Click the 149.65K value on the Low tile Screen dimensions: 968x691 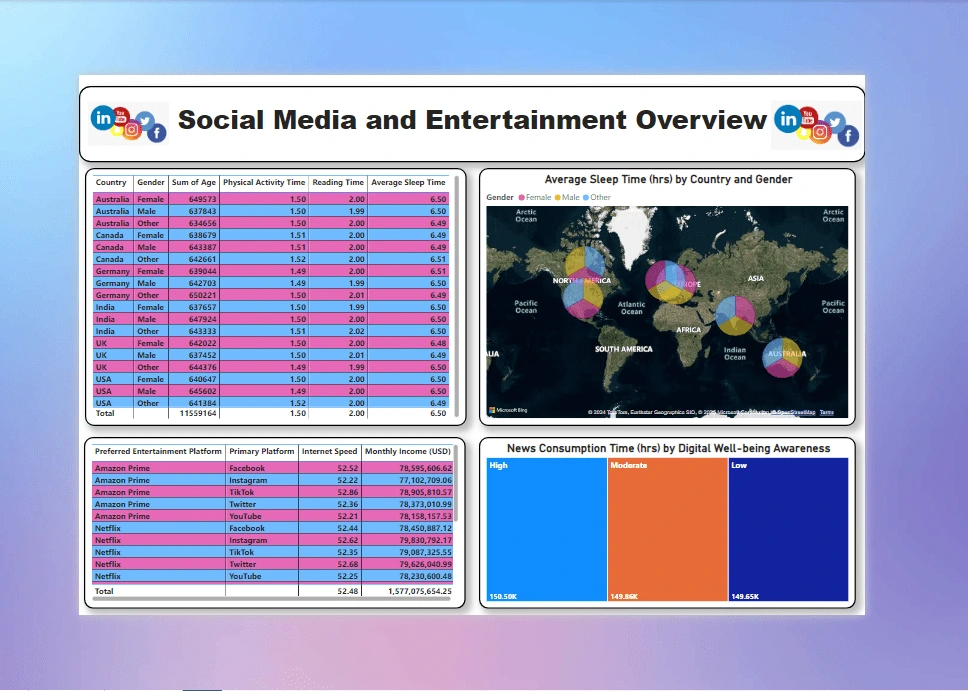click(x=745, y=597)
